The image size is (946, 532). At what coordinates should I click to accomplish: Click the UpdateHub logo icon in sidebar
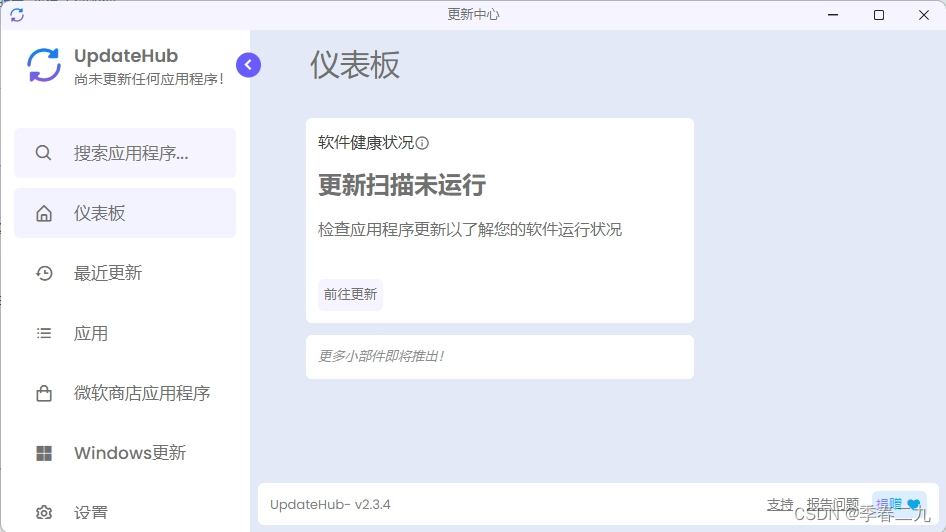43,65
